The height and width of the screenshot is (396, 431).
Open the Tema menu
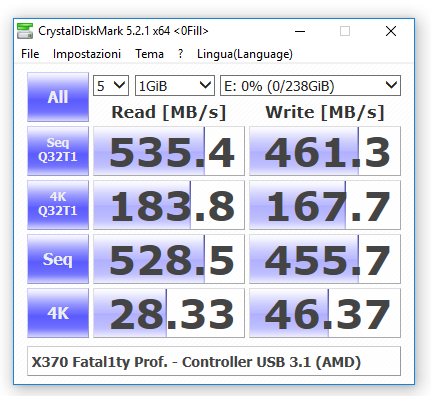pyautogui.click(x=149, y=54)
